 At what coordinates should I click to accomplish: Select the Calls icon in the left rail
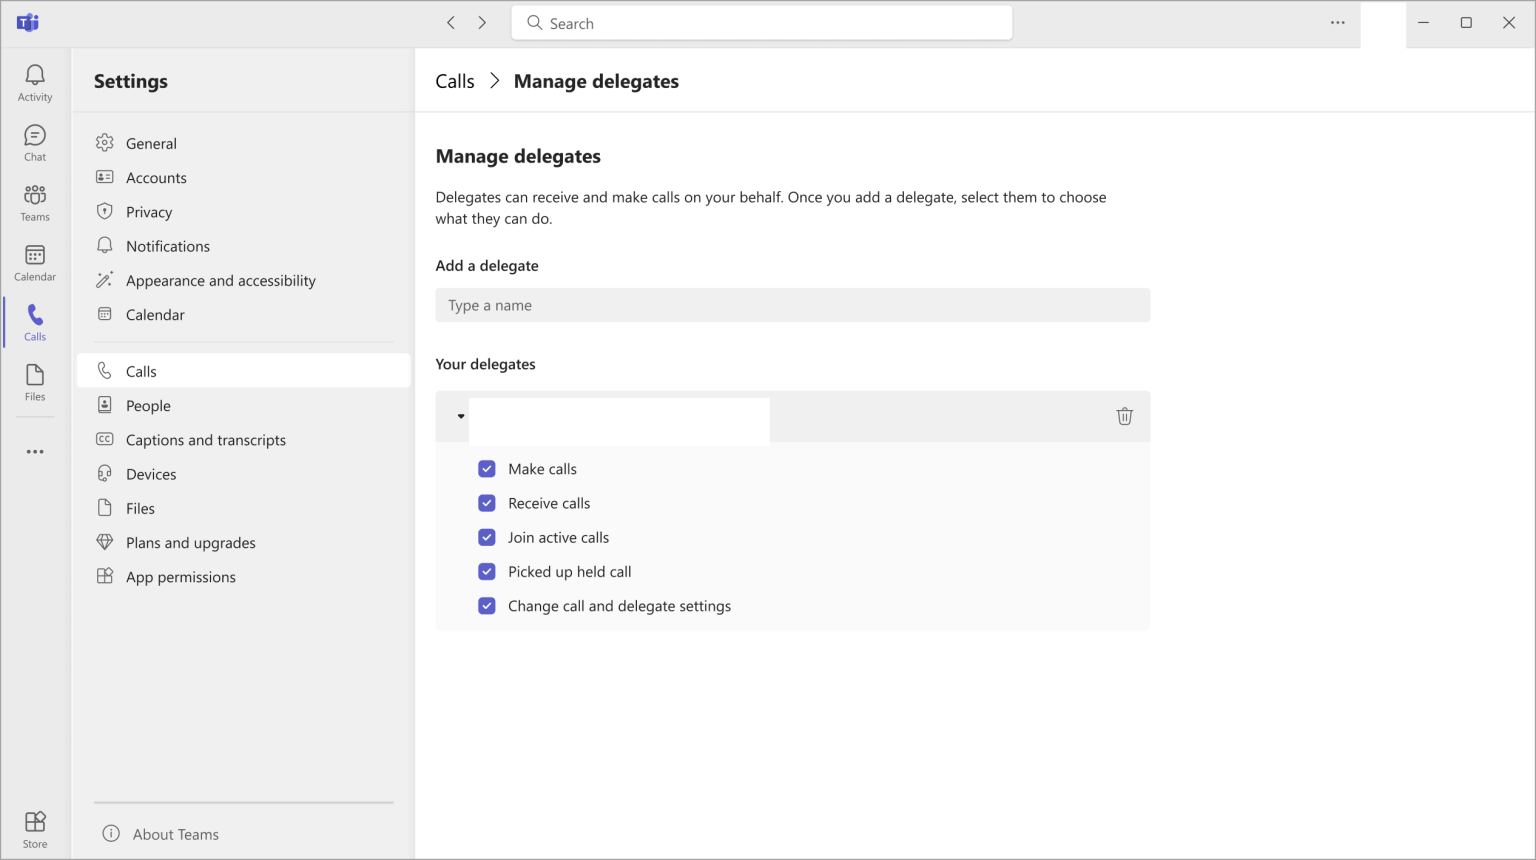[34, 322]
